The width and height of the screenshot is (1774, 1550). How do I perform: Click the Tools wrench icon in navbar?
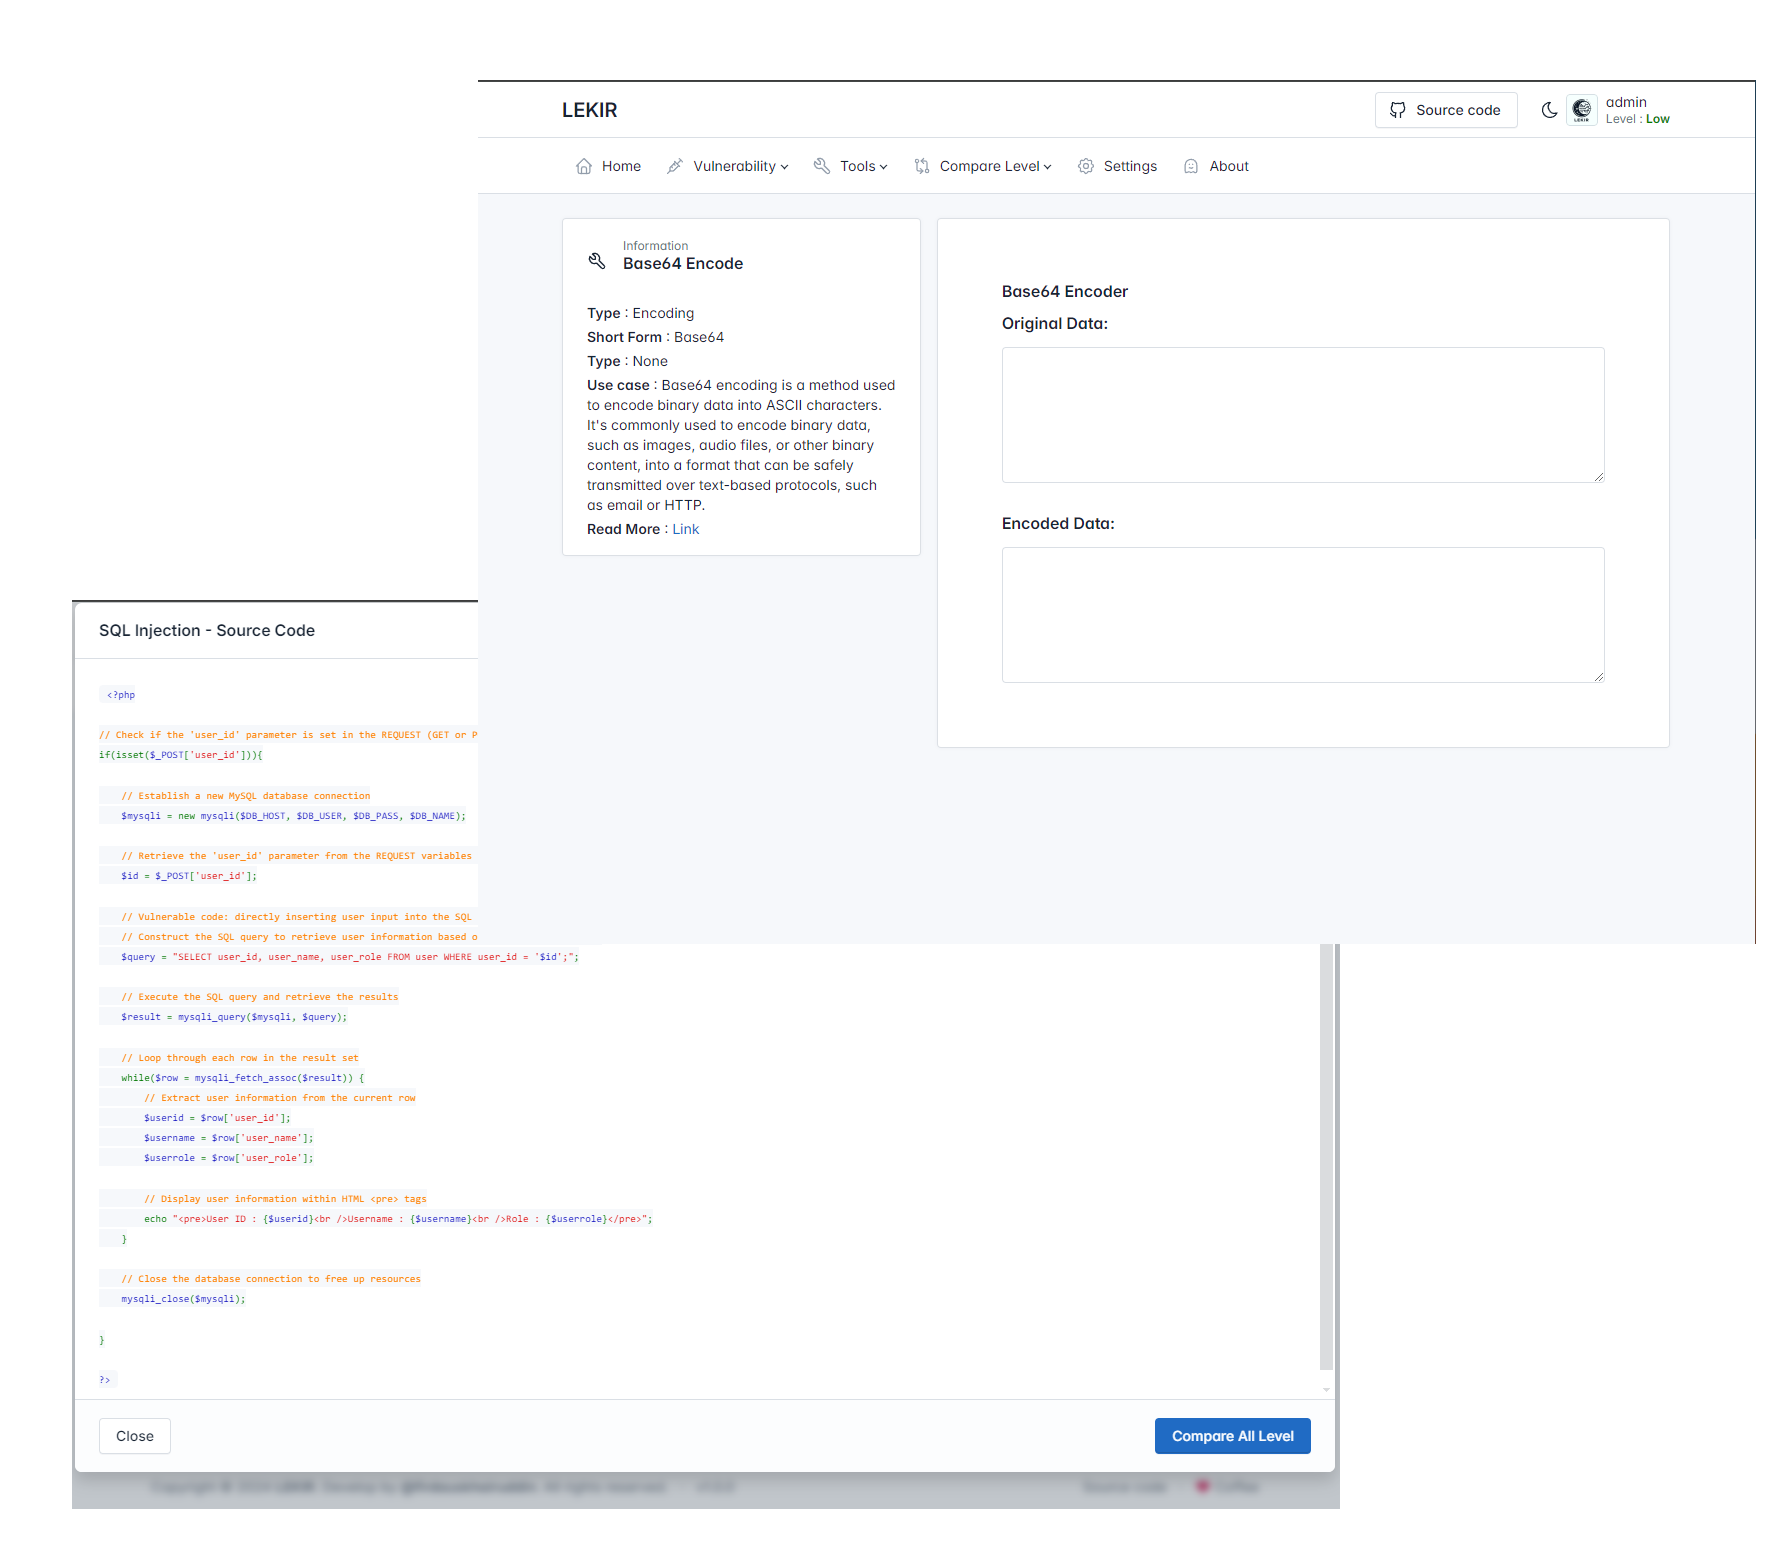pos(822,166)
